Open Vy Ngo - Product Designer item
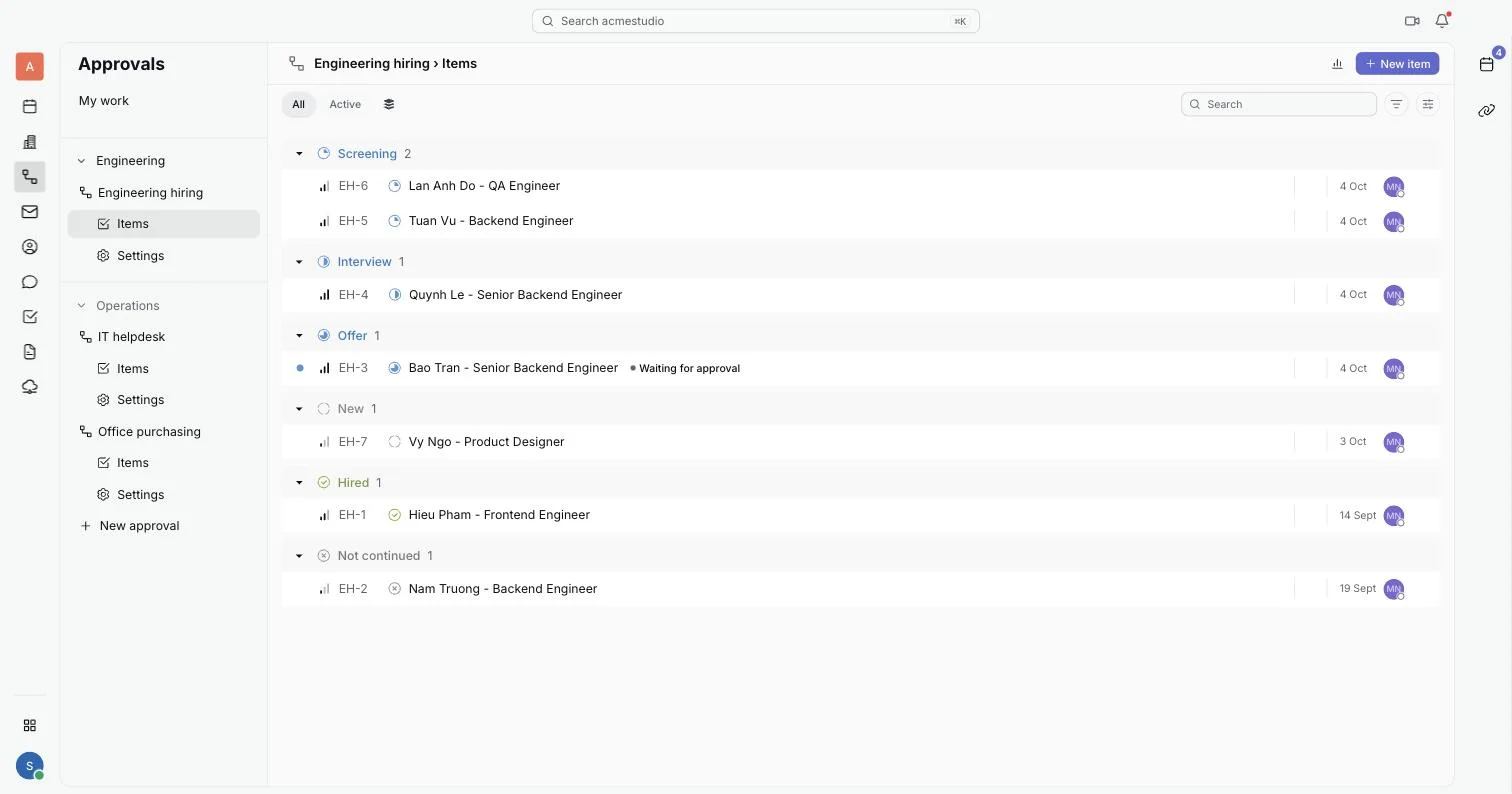The width and height of the screenshot is (1512, 794). click(x=486, y=442)
